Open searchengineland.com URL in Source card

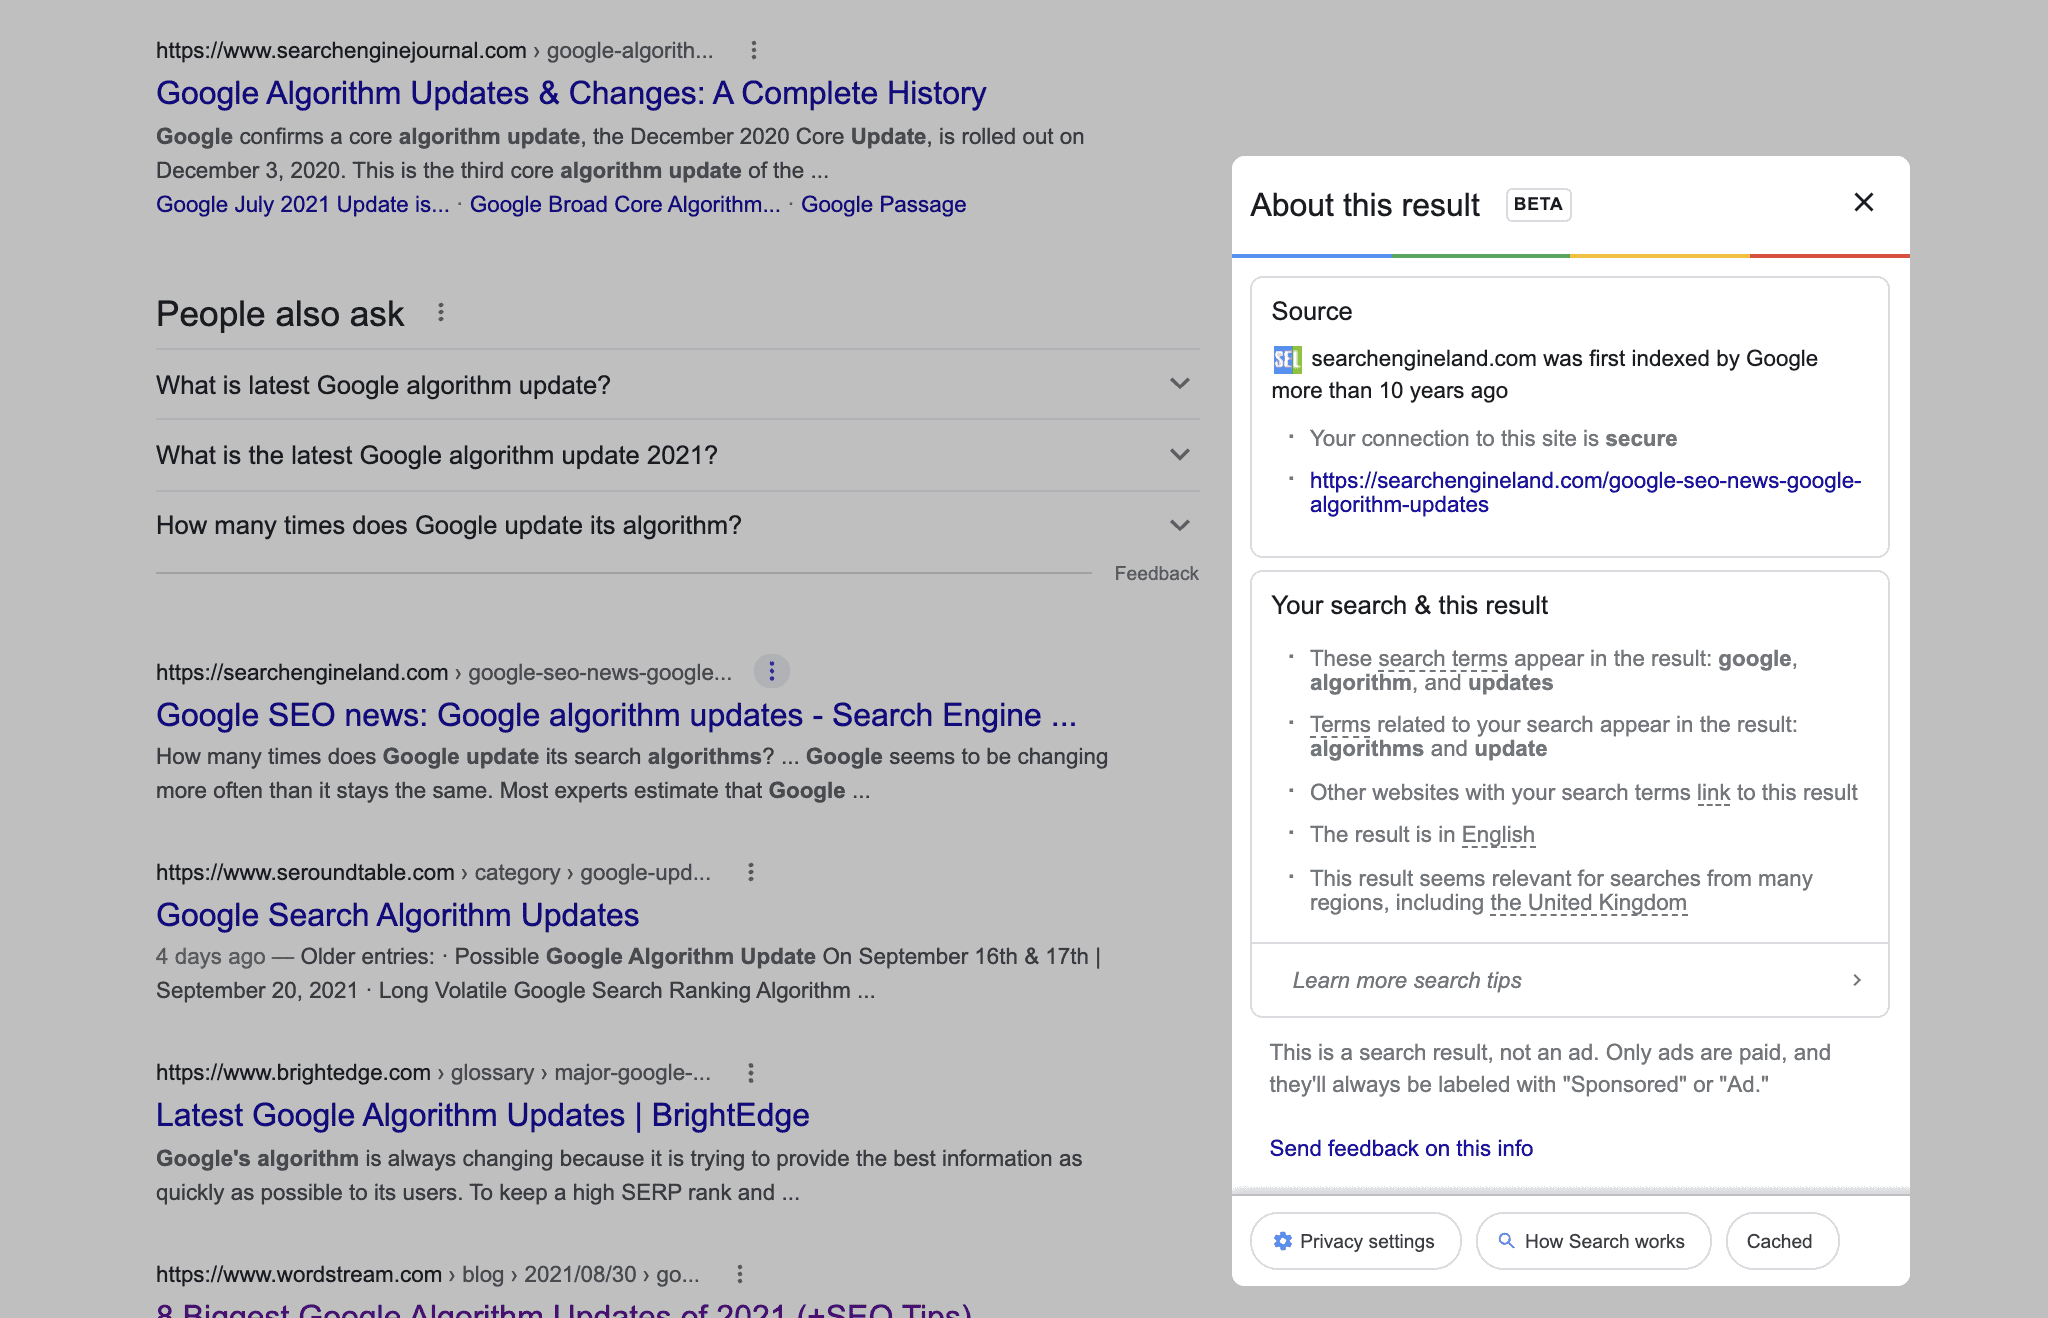coord(1585,492)
